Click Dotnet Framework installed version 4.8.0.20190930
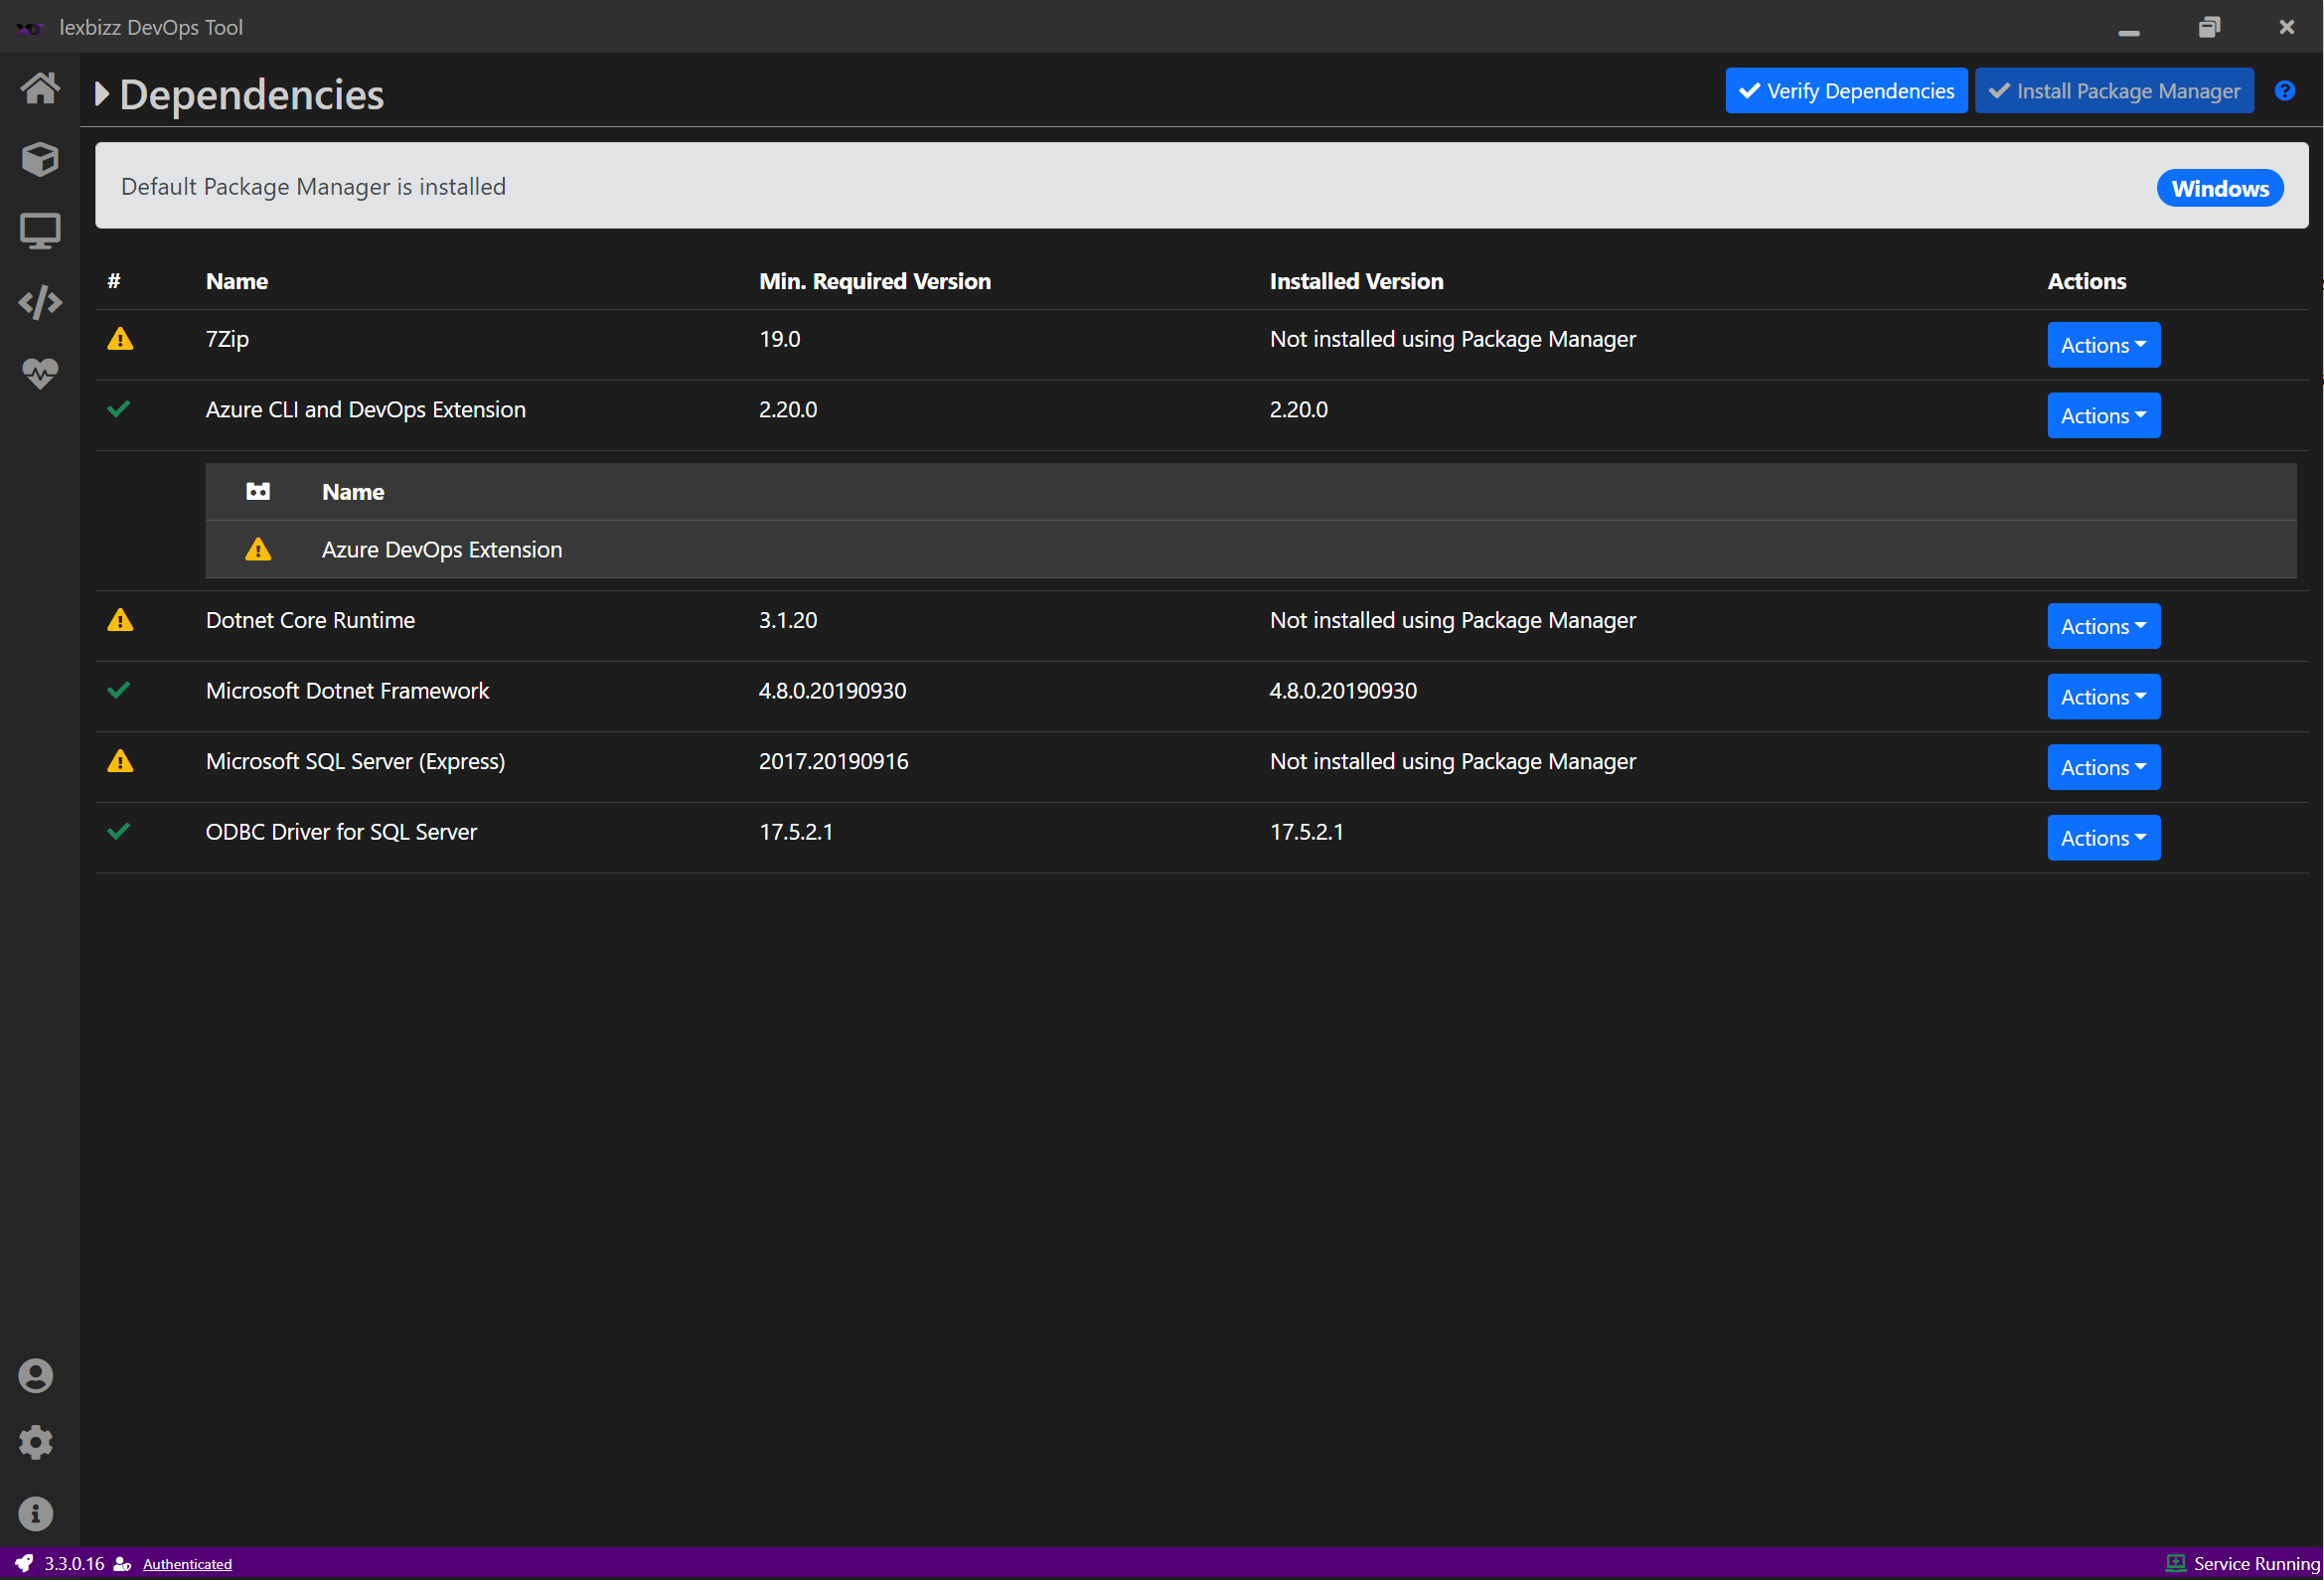The image size is (2324, 1580). pos(1343,690)
